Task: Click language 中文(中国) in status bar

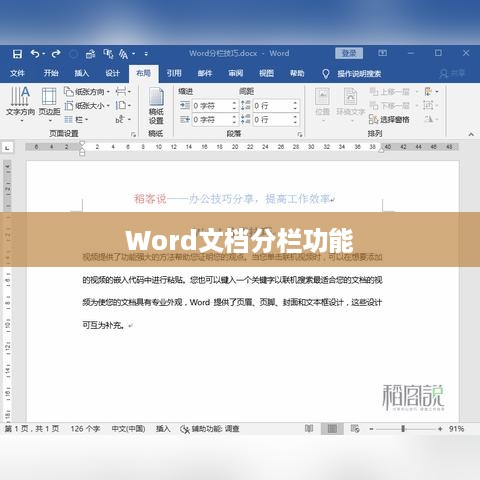Action: click(x=128, y=429)
